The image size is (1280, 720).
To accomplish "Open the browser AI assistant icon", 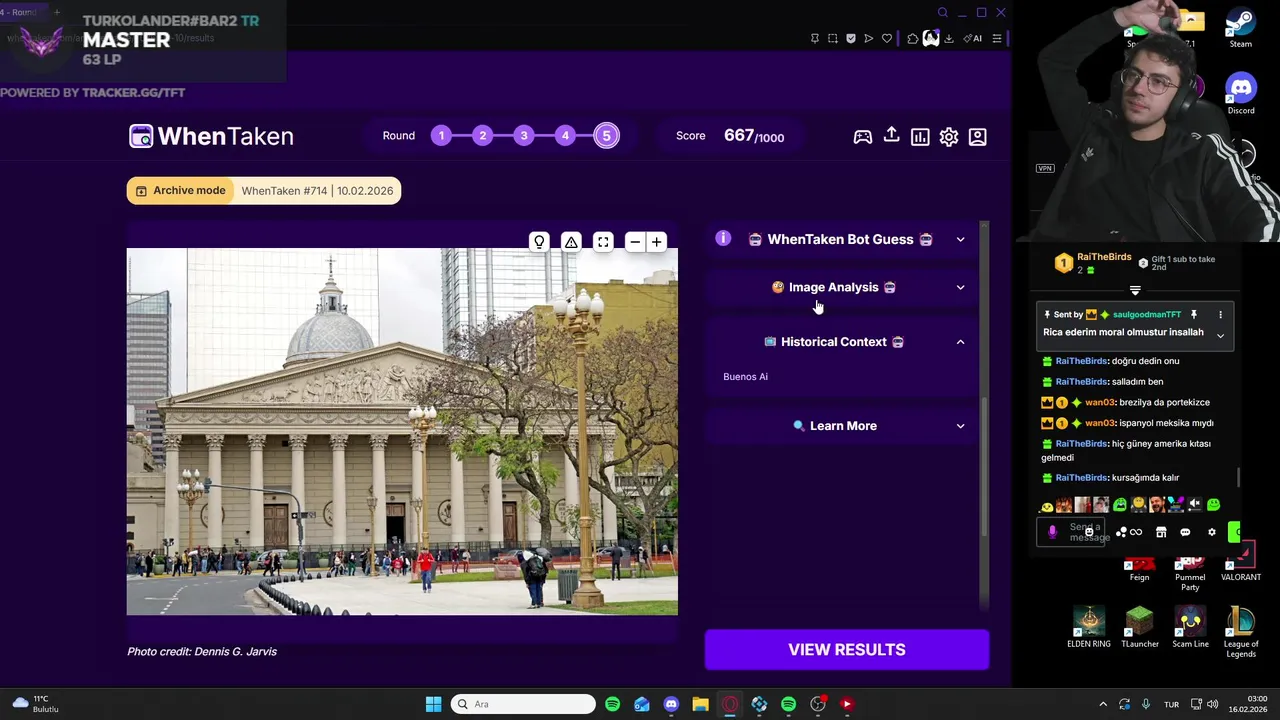I will click(972, 38).
